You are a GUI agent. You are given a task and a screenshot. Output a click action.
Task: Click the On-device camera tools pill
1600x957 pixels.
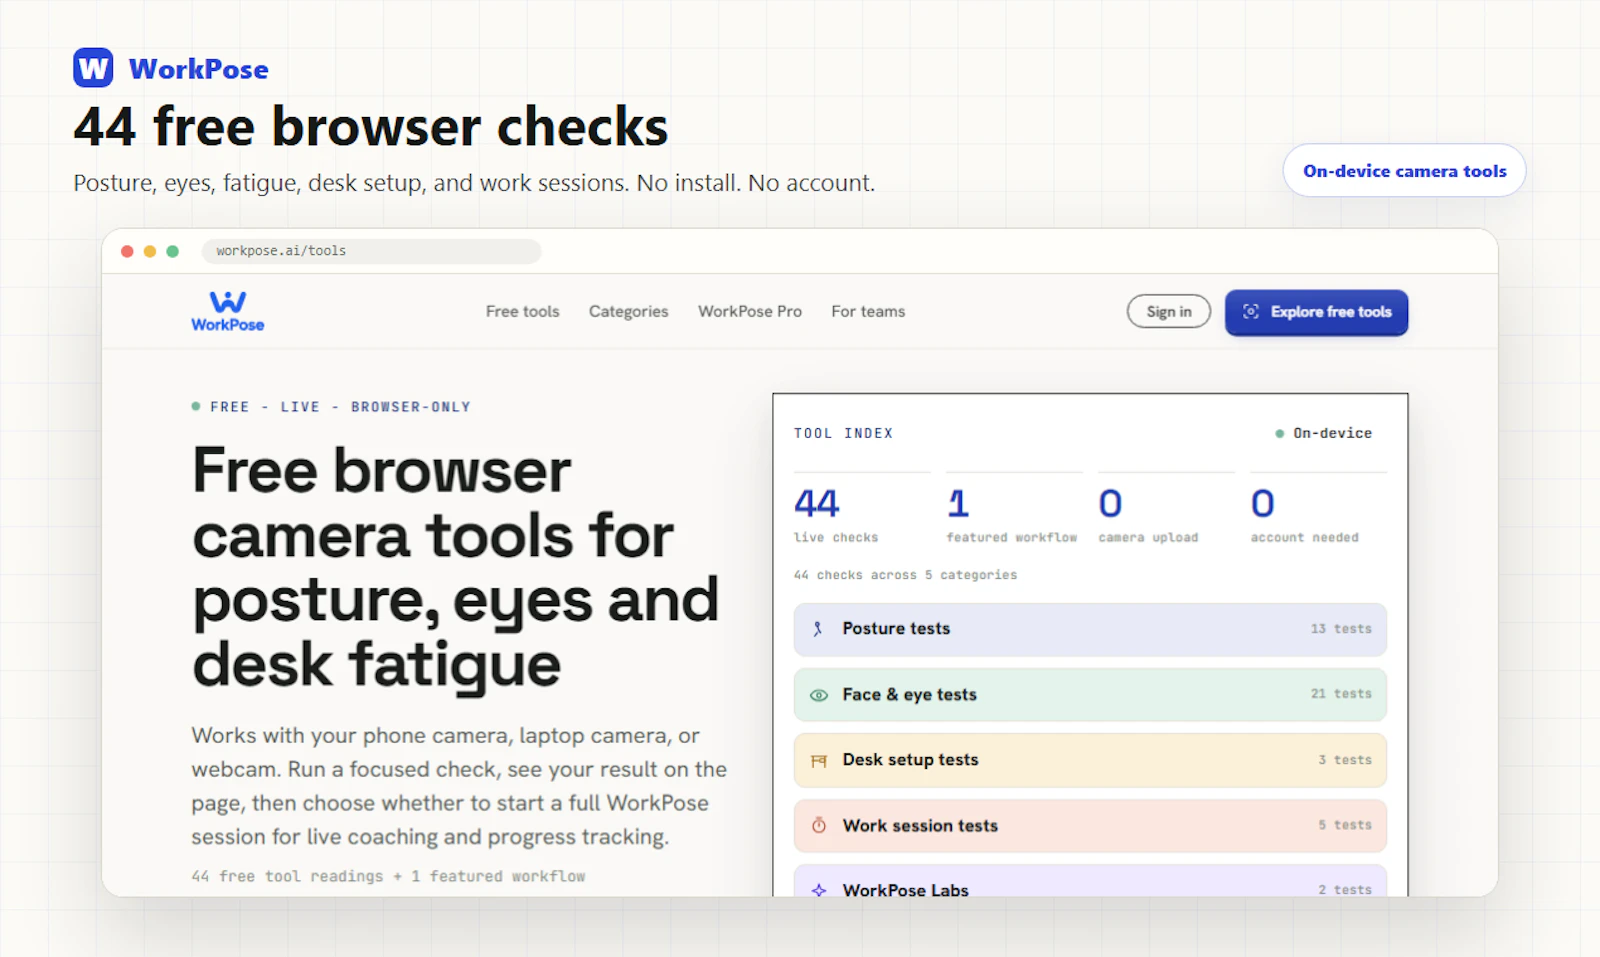1404,170
